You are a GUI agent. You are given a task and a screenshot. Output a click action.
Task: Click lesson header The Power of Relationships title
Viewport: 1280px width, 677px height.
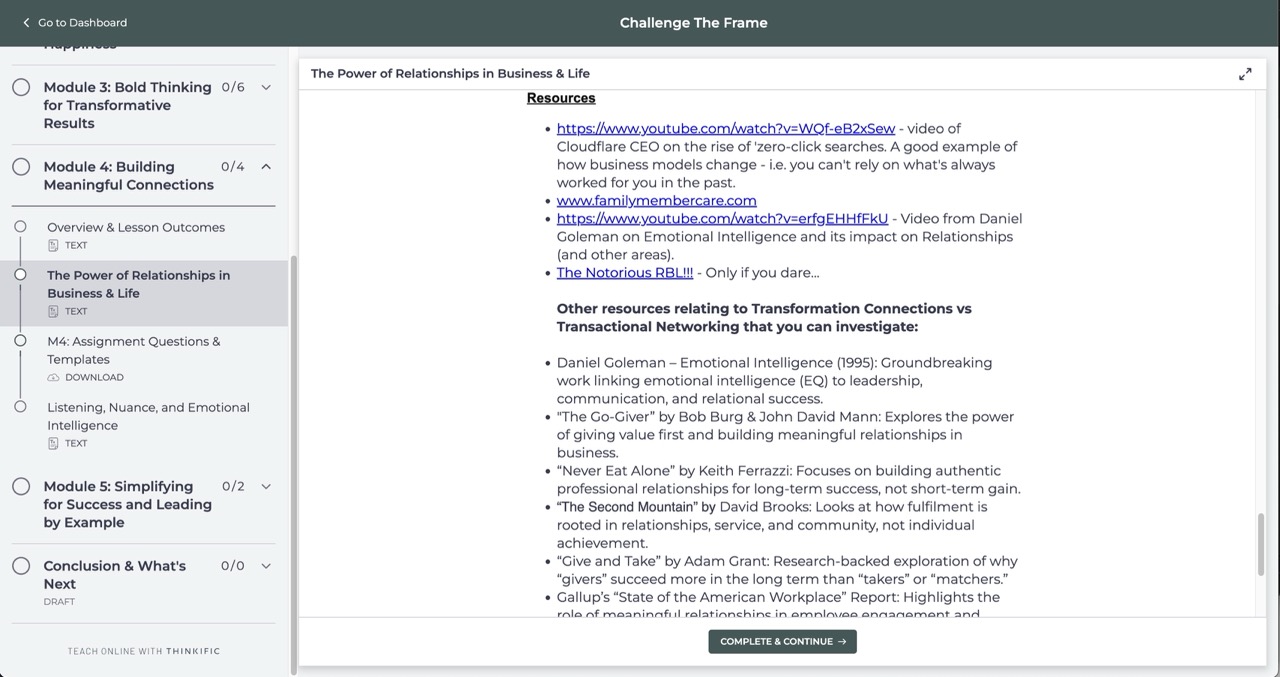[x=450, y=73]
